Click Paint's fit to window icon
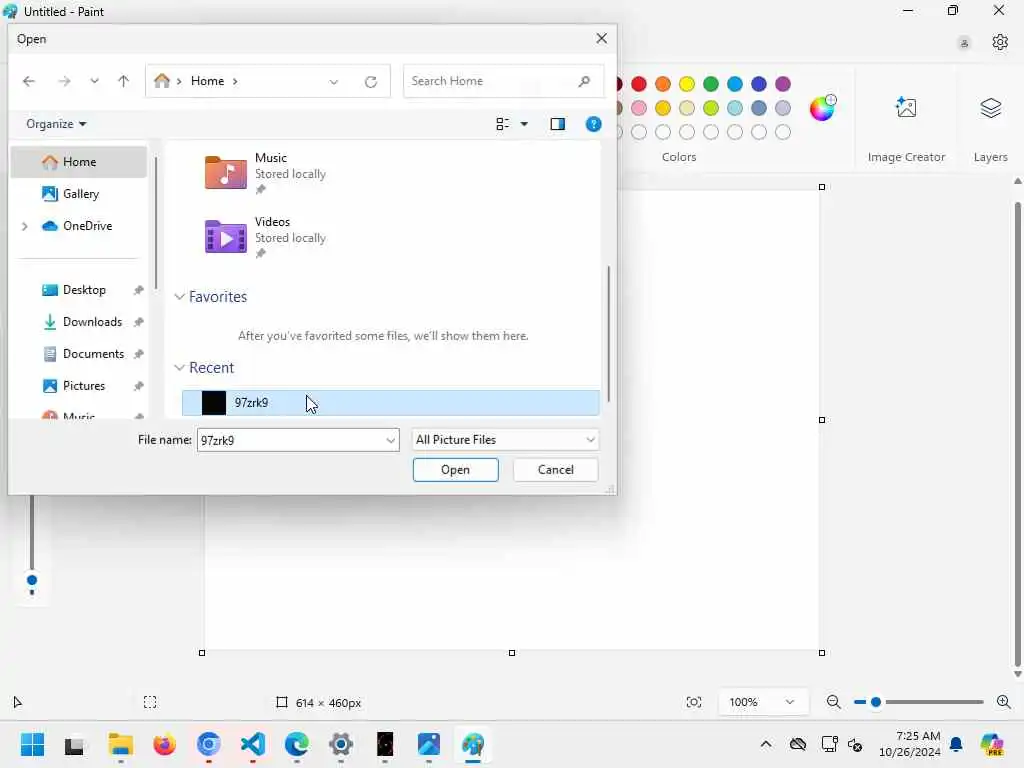 tap(694, 702)
